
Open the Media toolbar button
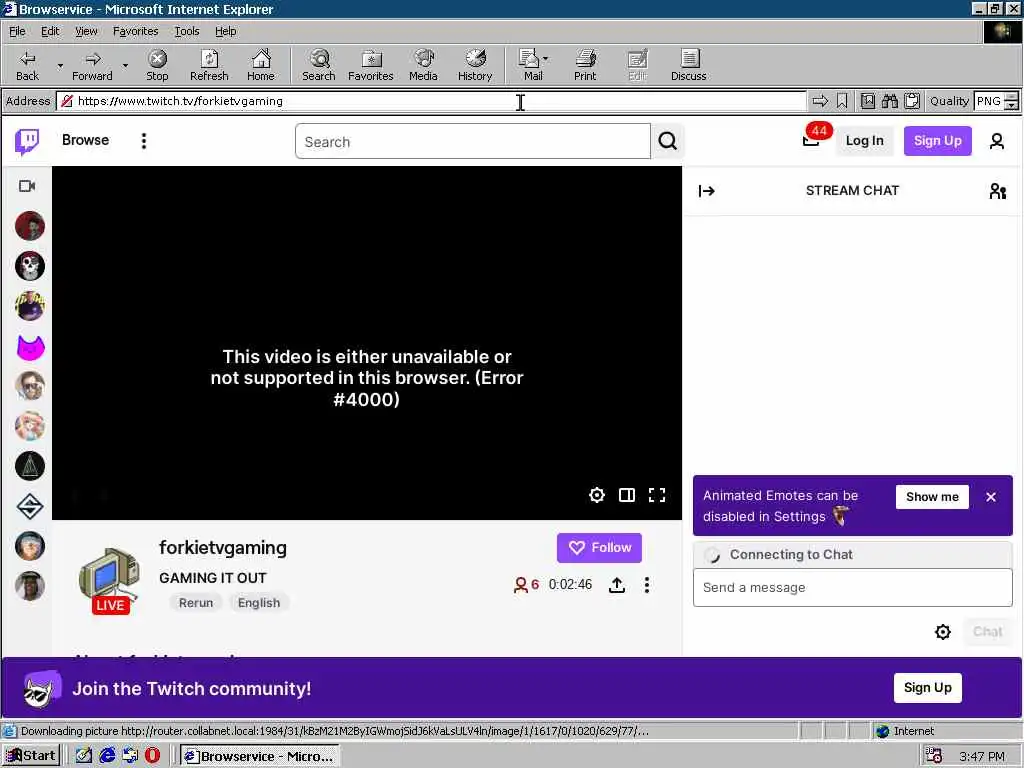[x=423, y=65]
